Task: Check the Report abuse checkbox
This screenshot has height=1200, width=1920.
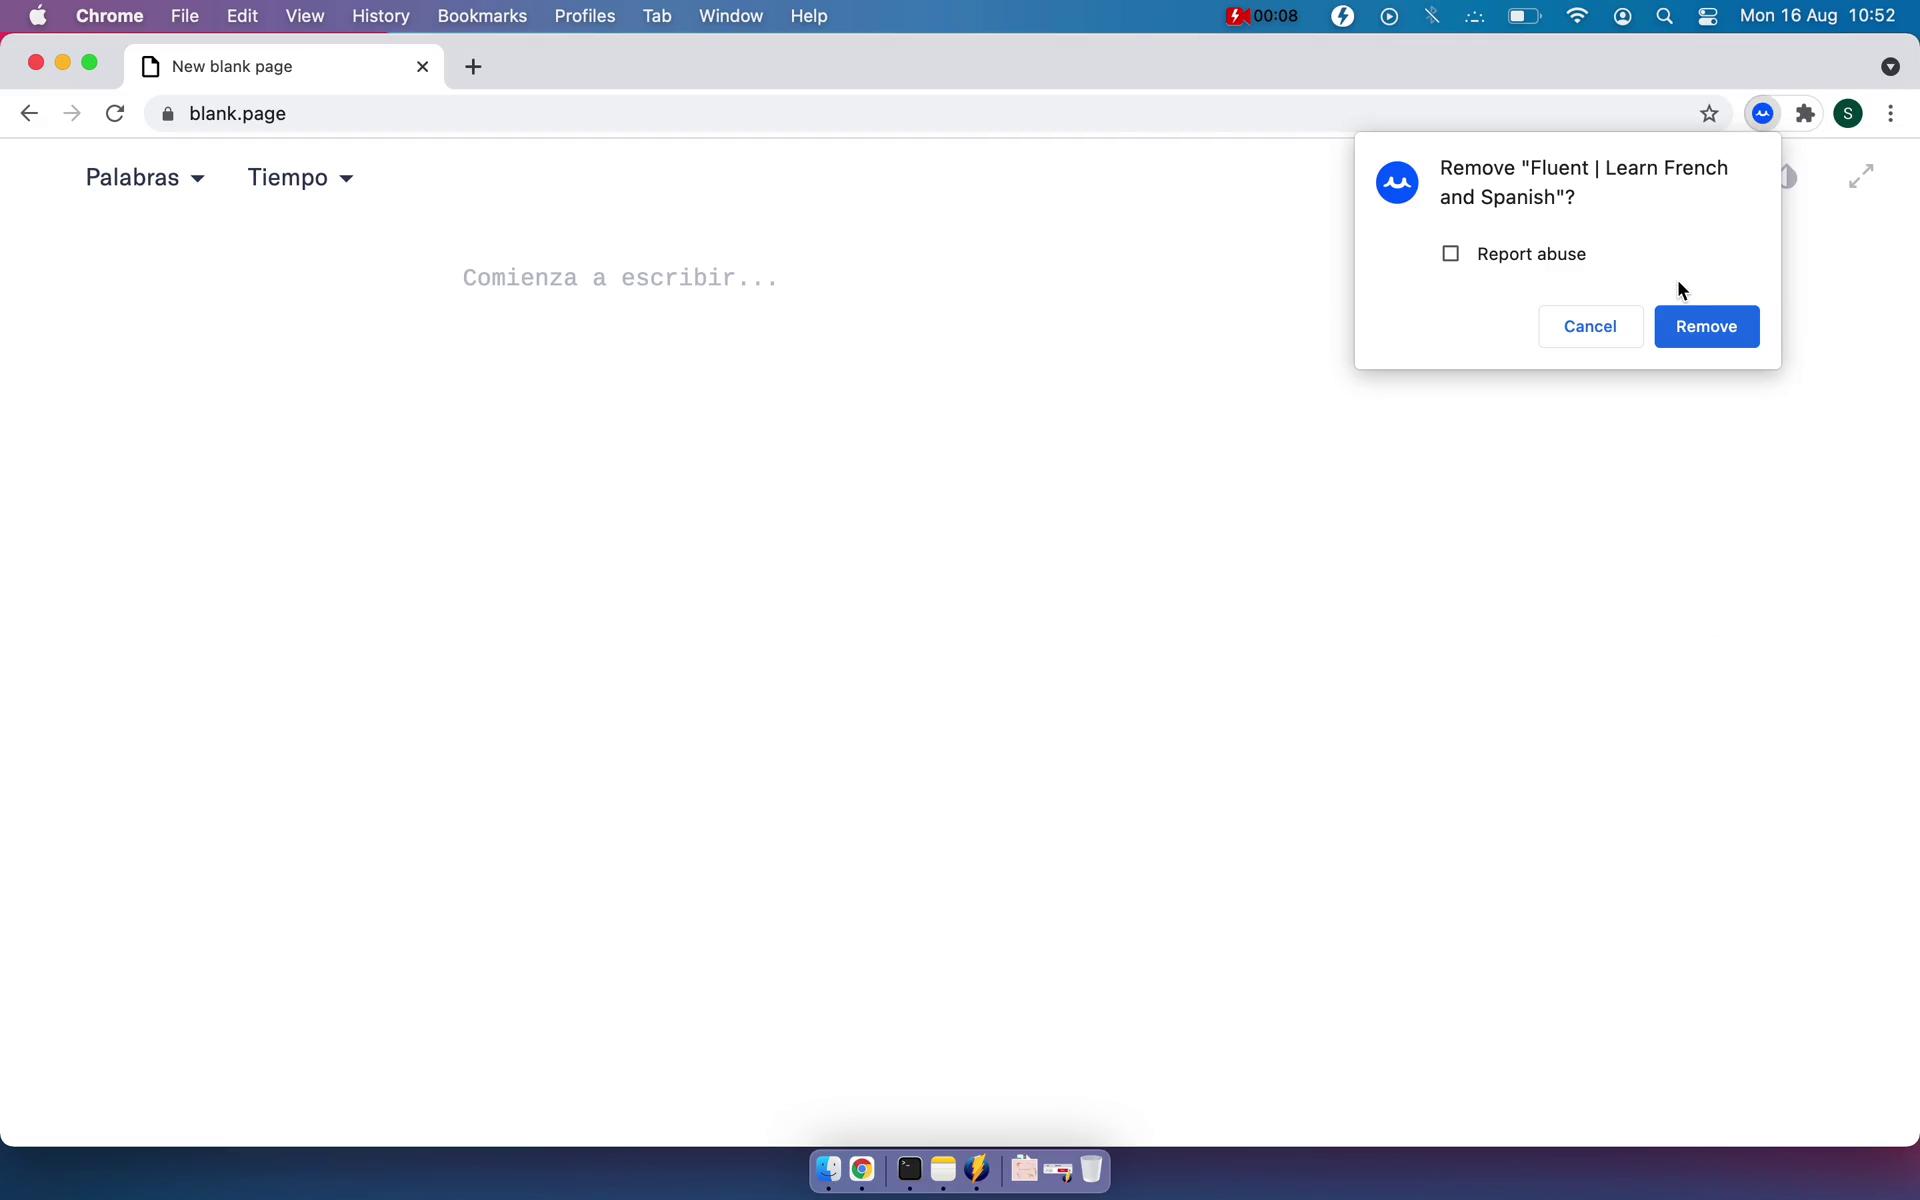Action: point(1450,254)
